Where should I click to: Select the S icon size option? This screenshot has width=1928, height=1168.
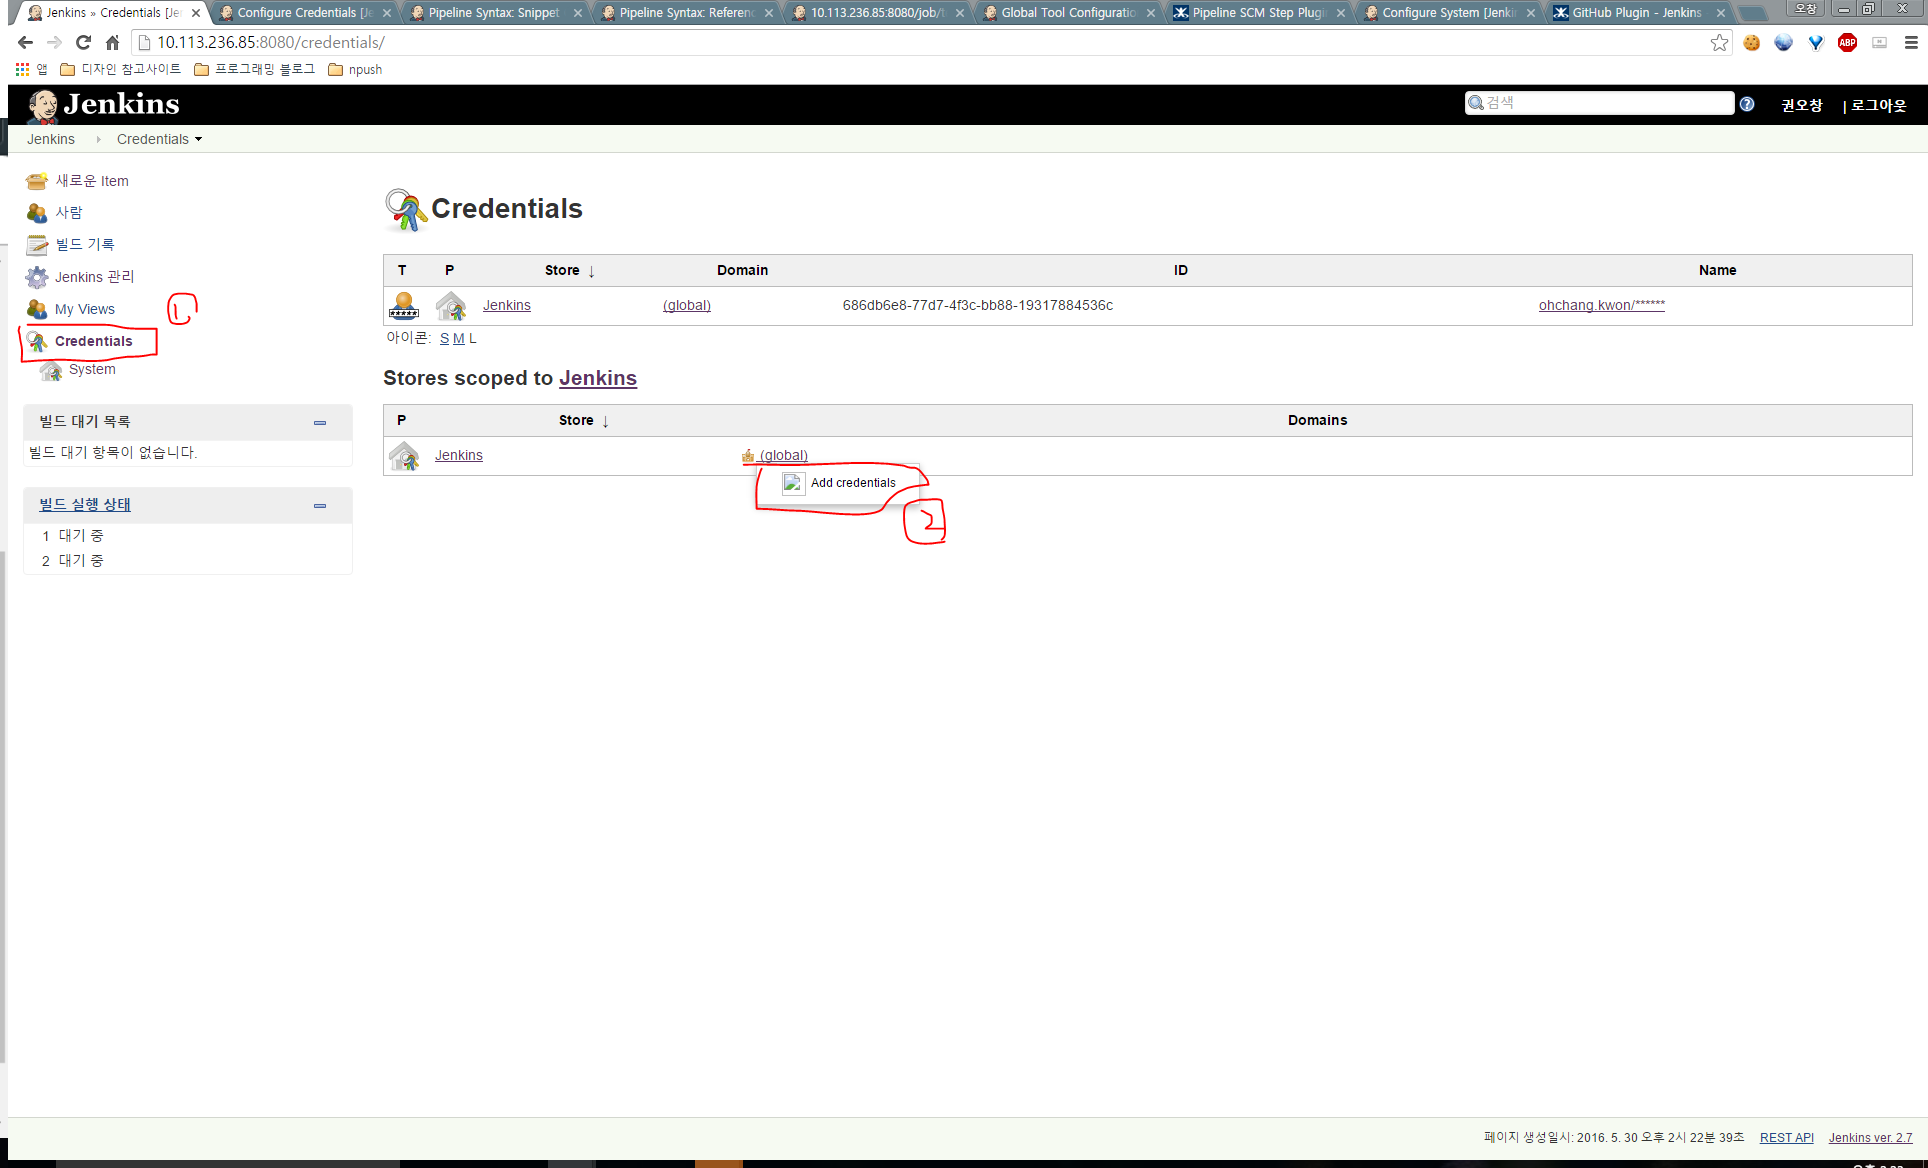[444, 339]
